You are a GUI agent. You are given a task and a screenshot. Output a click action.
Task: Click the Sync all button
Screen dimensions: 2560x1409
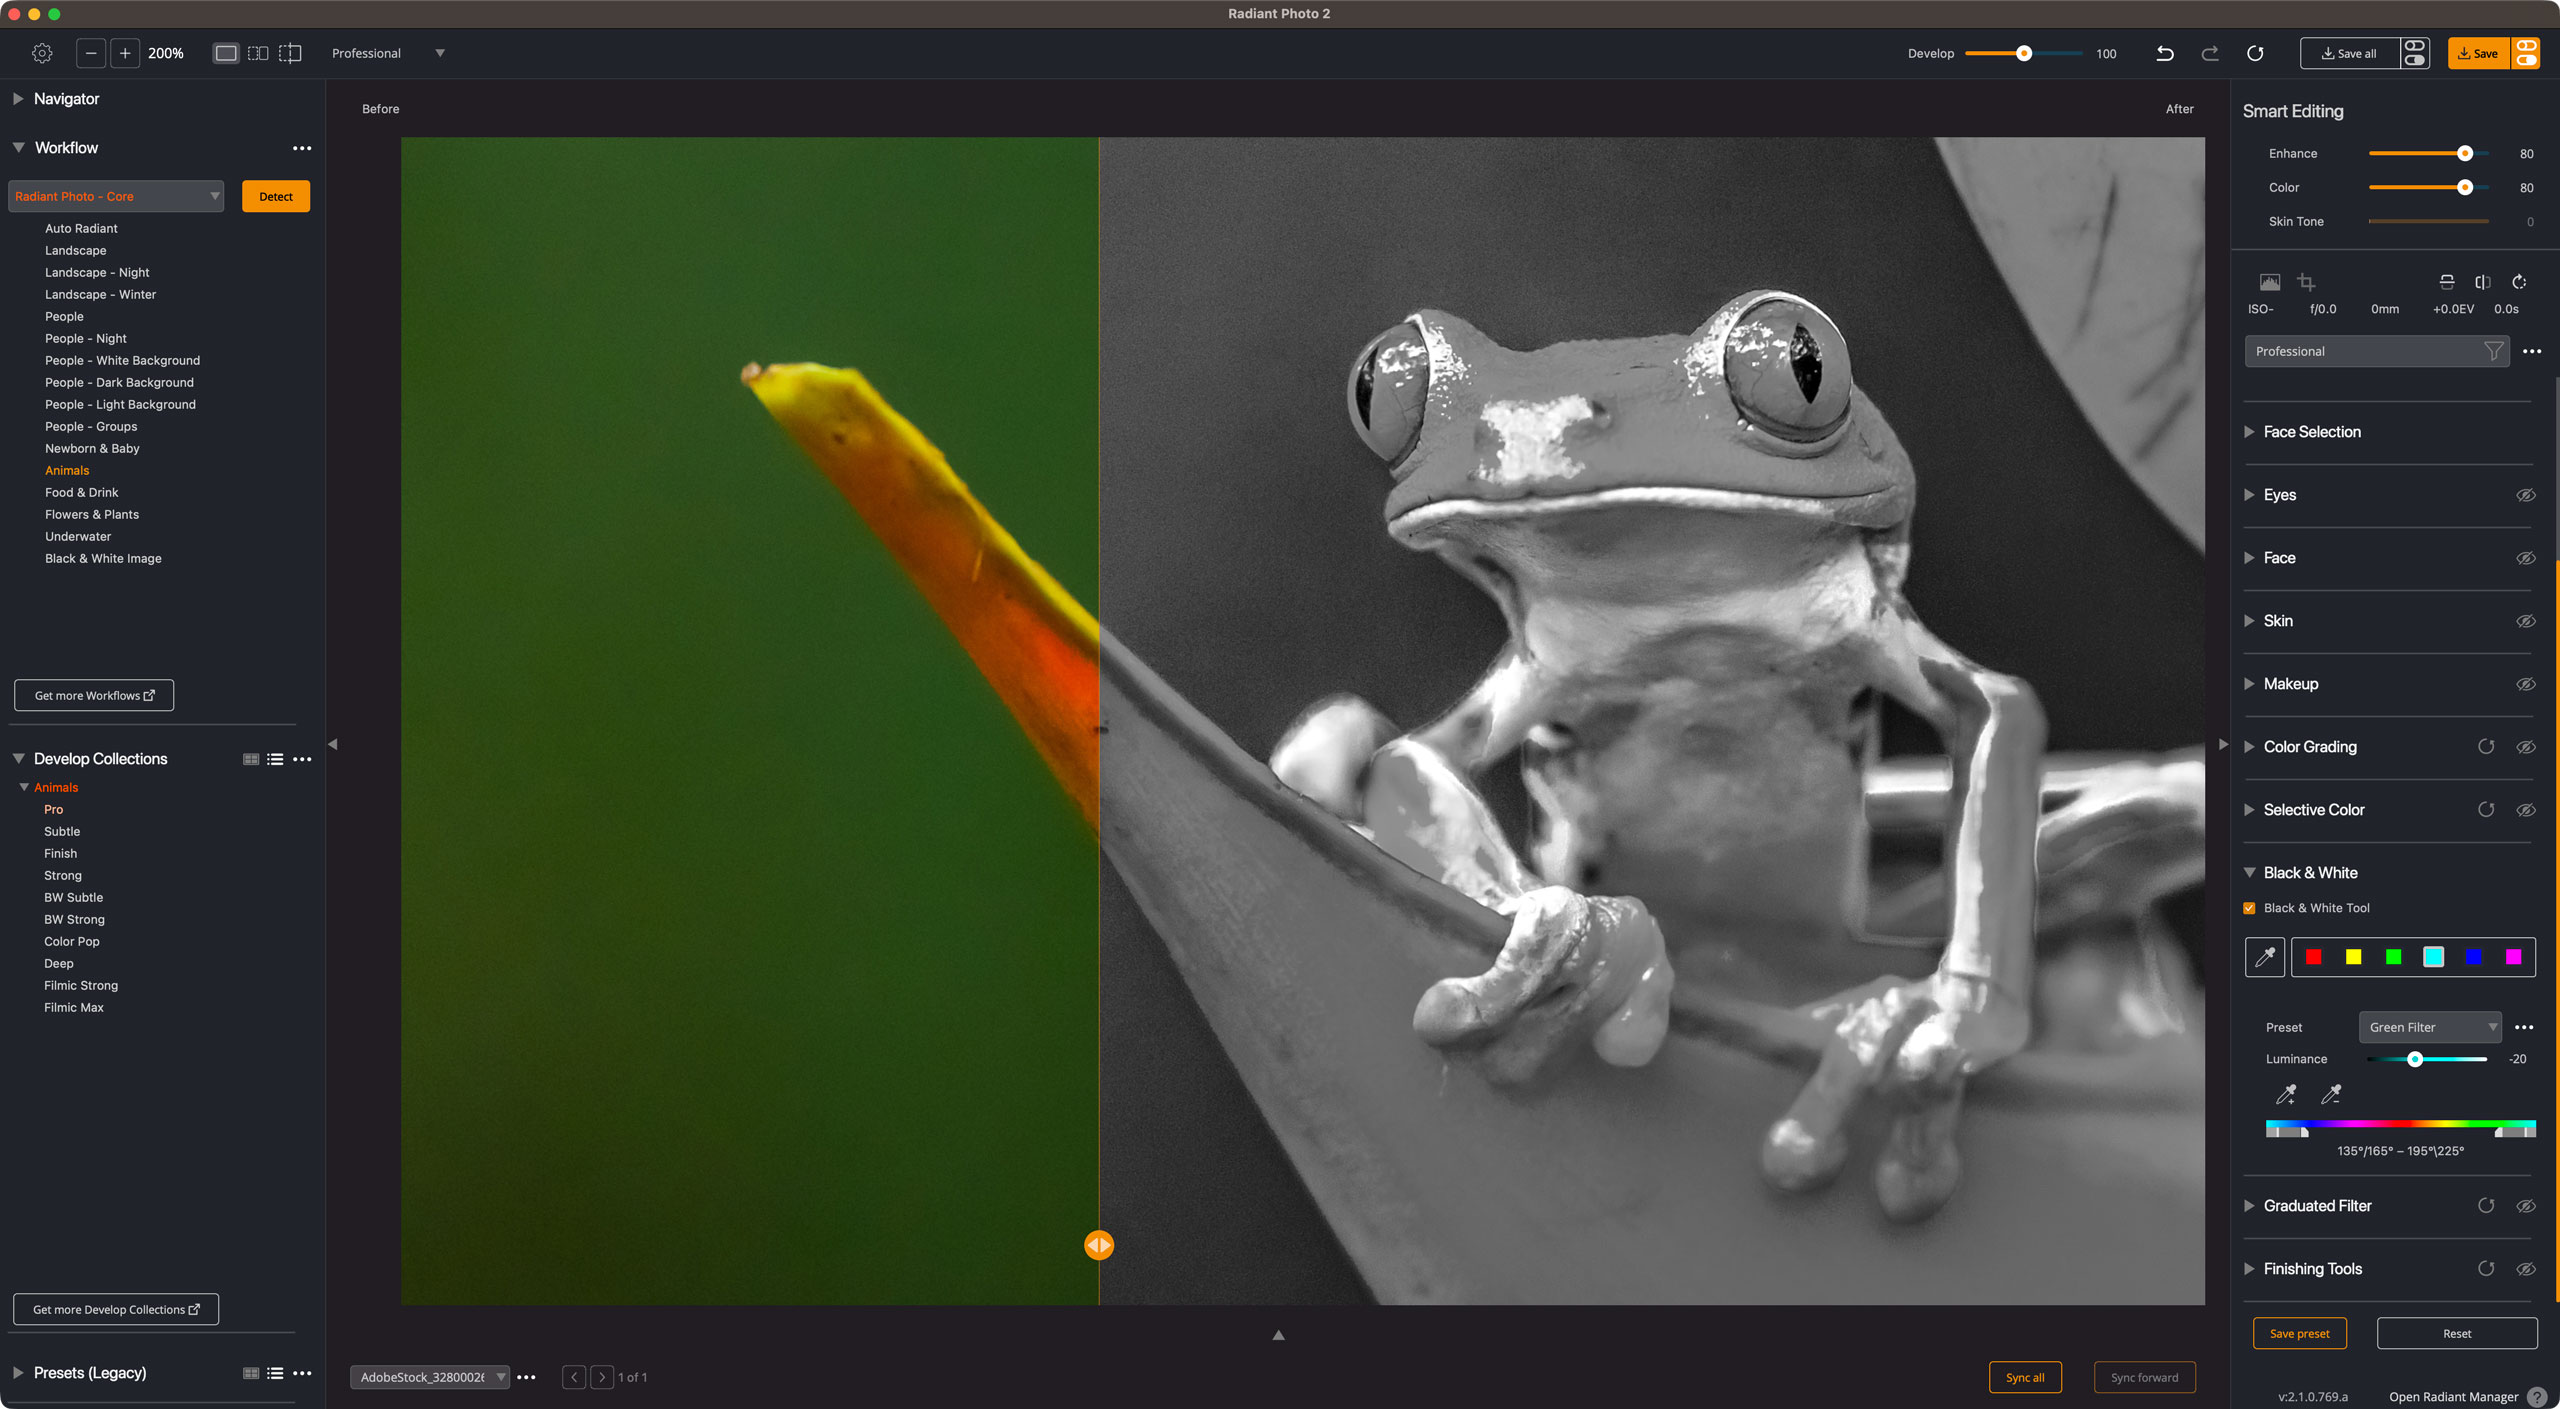2025,1377
